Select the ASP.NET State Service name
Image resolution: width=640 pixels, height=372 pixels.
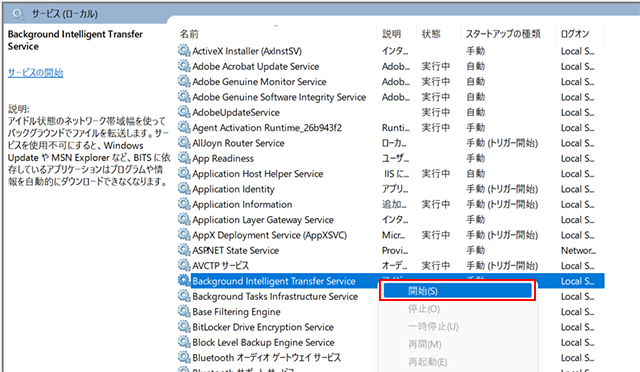[x=236, y=250]
